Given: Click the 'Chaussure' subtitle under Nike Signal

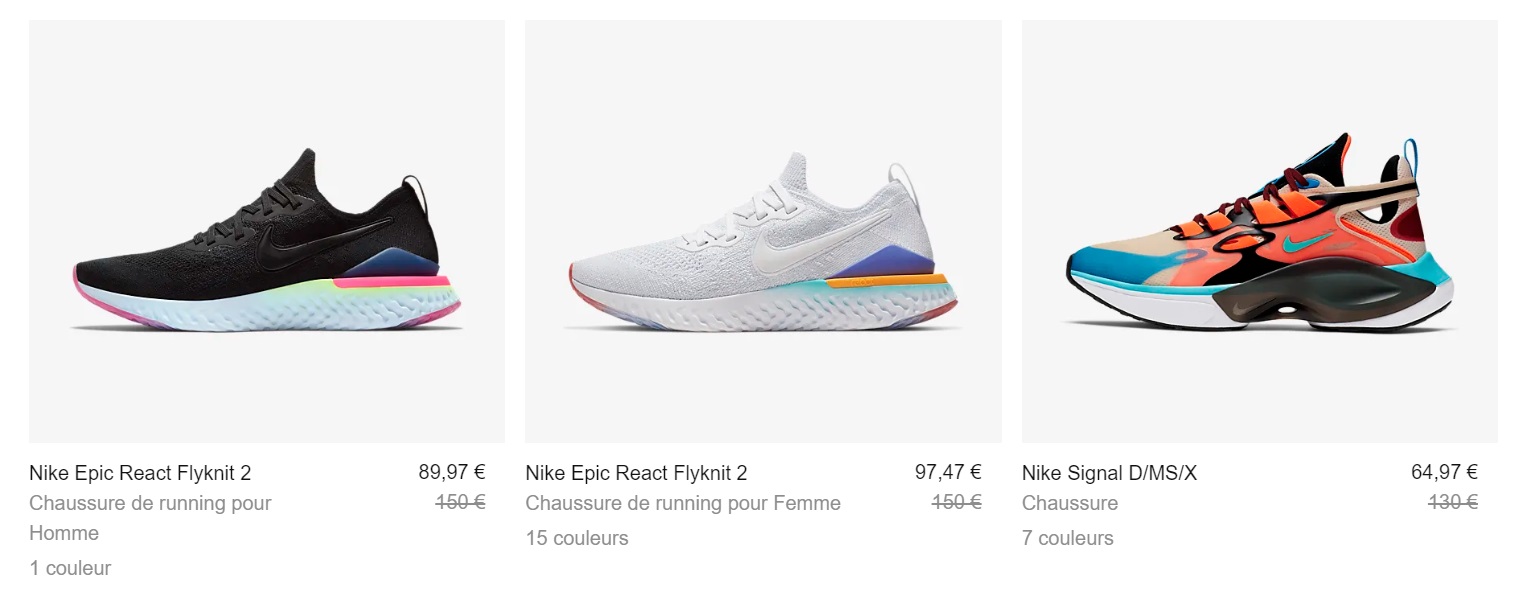Looking at the screenshot, I should coord(1069,503).
